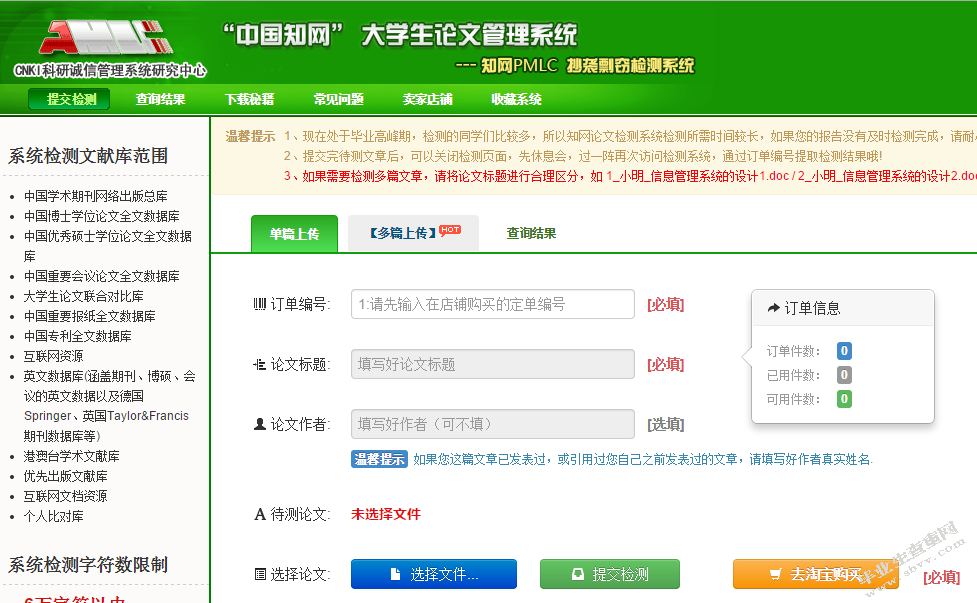Screen dimensions: 977x603
Task: Click 互联网文档资源 list item
Action: (x=65, y=496)
